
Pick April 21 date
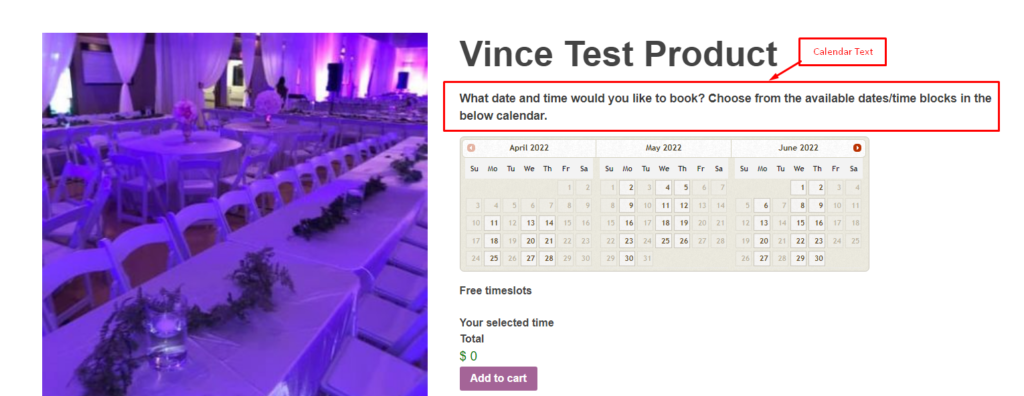point(547,240)
